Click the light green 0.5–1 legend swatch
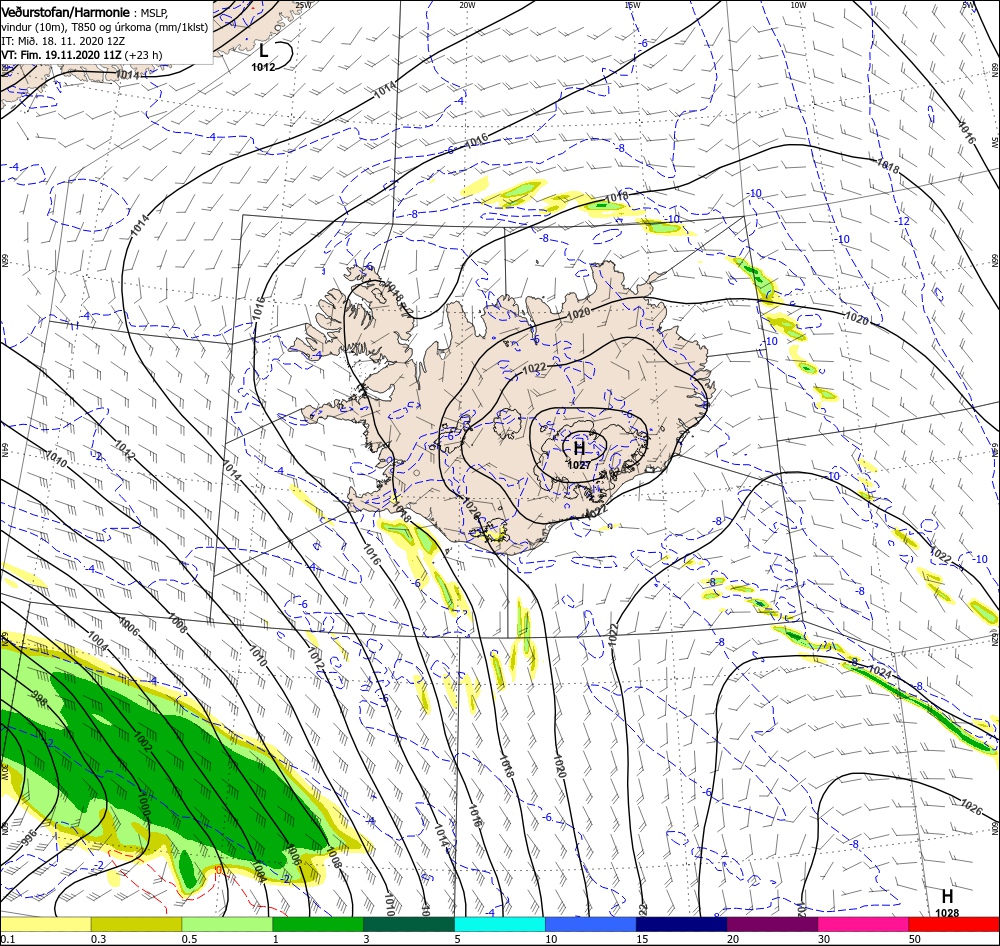Image resolution: width=1000 pixels, height=946 pixels. point(227,924)
